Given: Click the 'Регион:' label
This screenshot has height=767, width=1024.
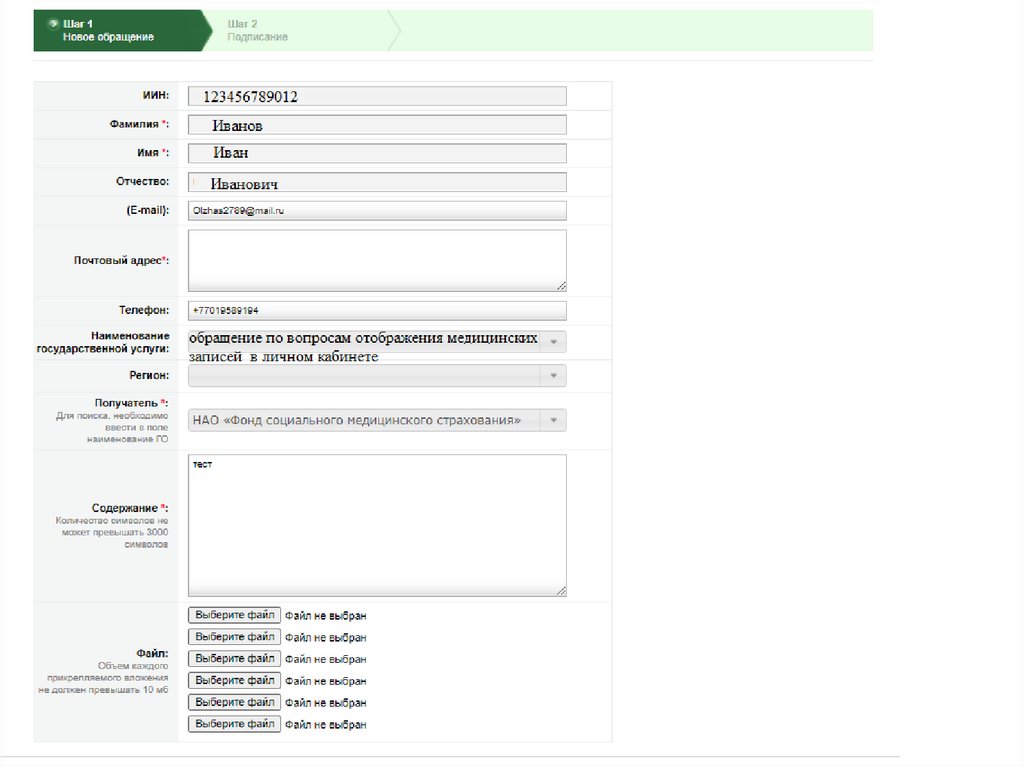Looking at the screenshot, I should [149, 376].
